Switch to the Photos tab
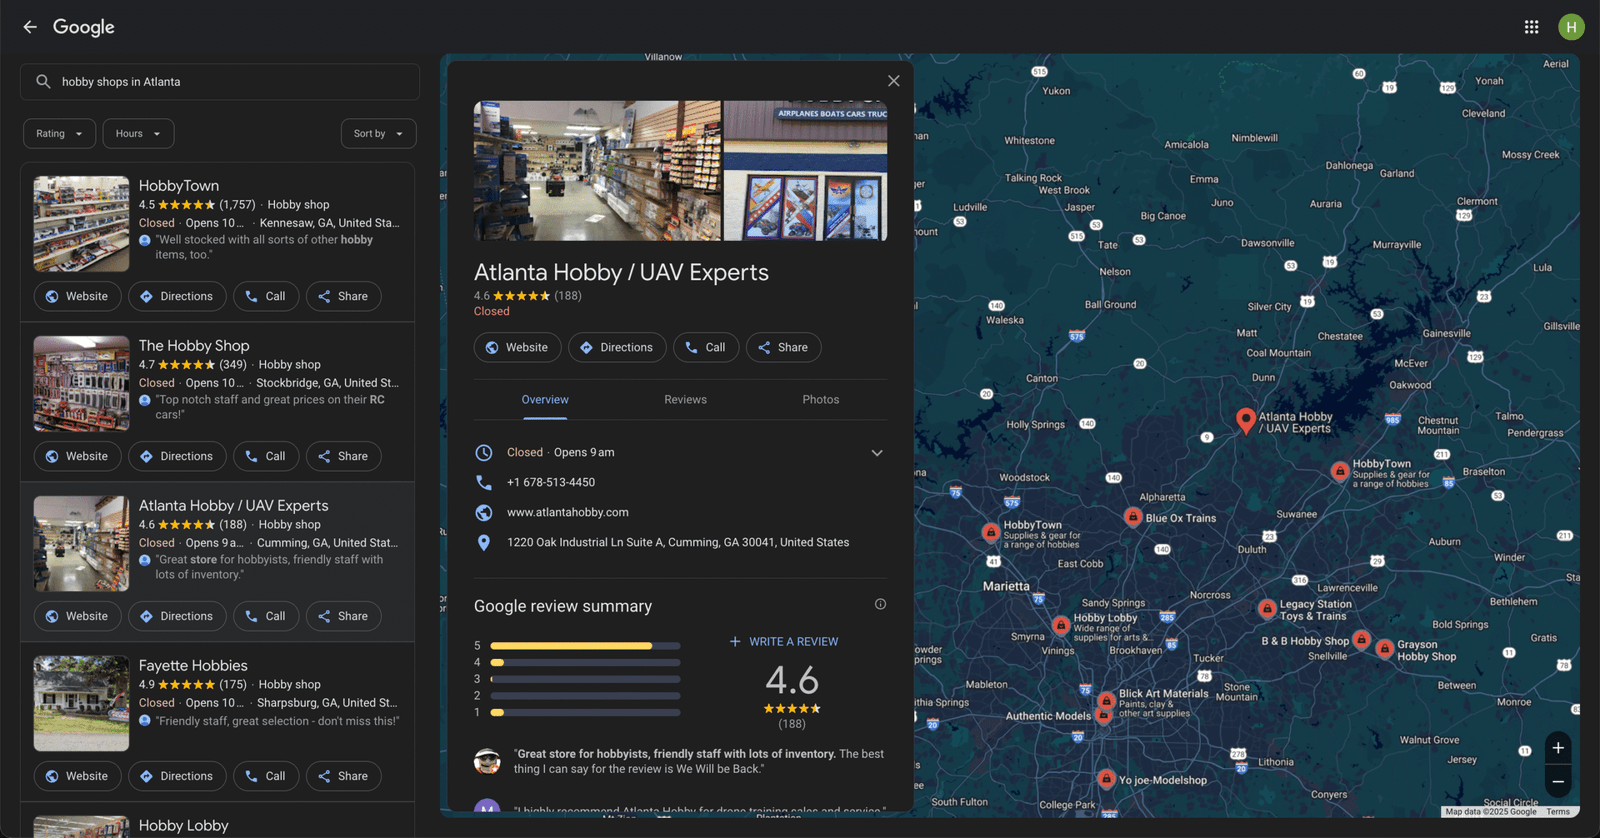Screen dimensions: 1600x838 pos(821,400)
